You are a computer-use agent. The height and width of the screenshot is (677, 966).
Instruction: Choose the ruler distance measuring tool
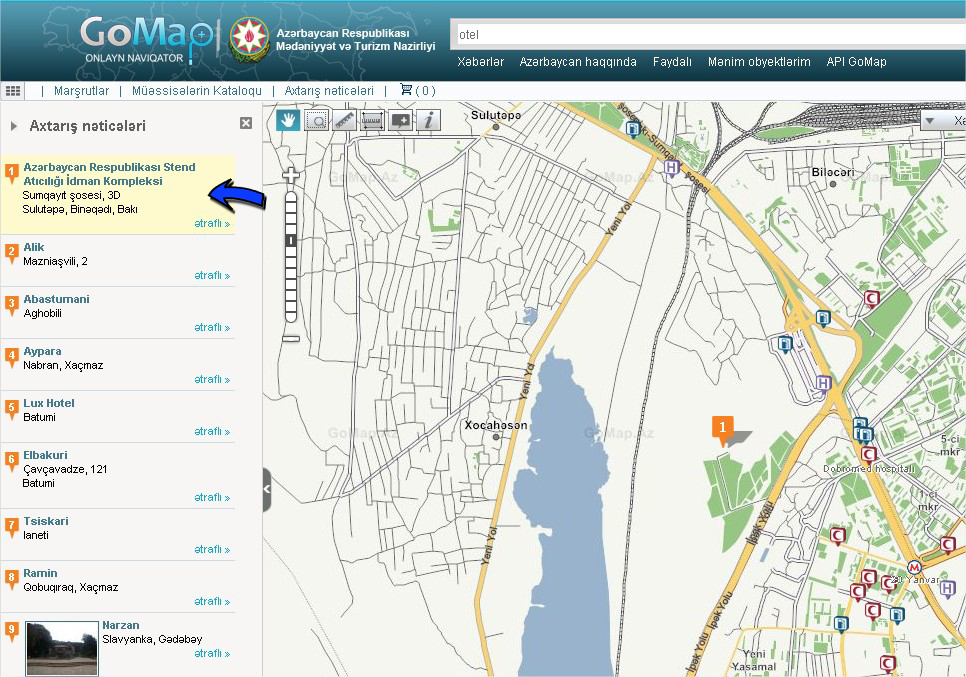pyautogui.click(x=344, y=120)
